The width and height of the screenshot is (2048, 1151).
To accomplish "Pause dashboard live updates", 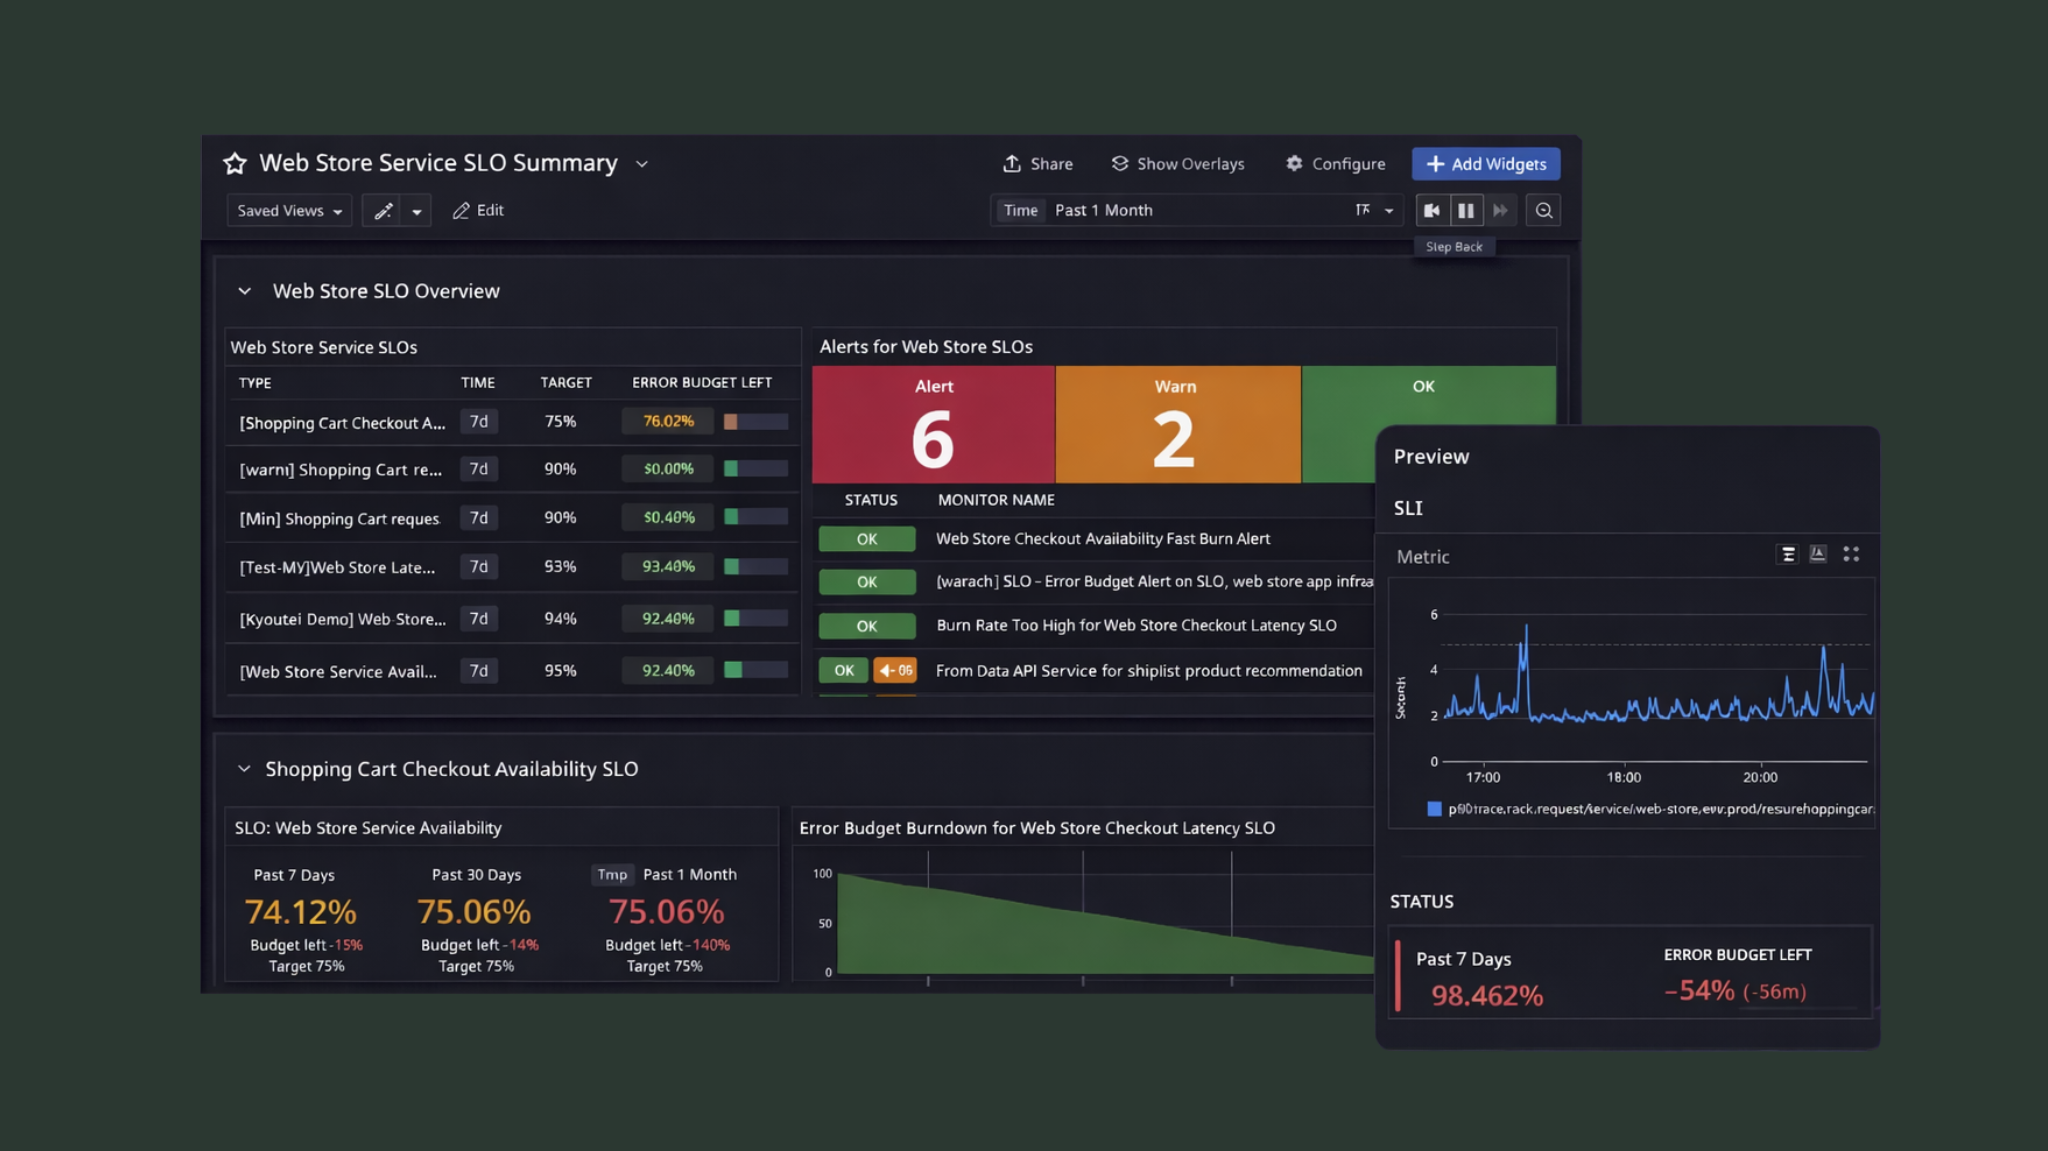I will click(x=1465, y=210).
